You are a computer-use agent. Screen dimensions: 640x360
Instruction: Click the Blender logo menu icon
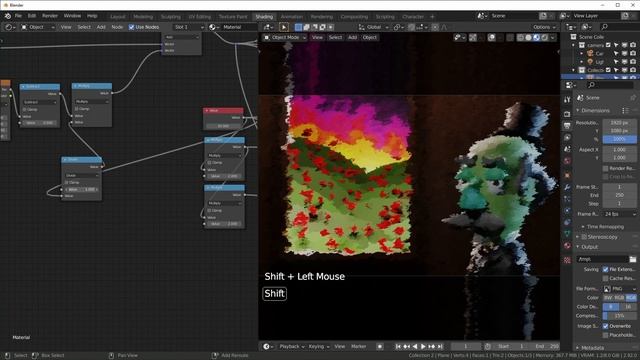[7, 16]
